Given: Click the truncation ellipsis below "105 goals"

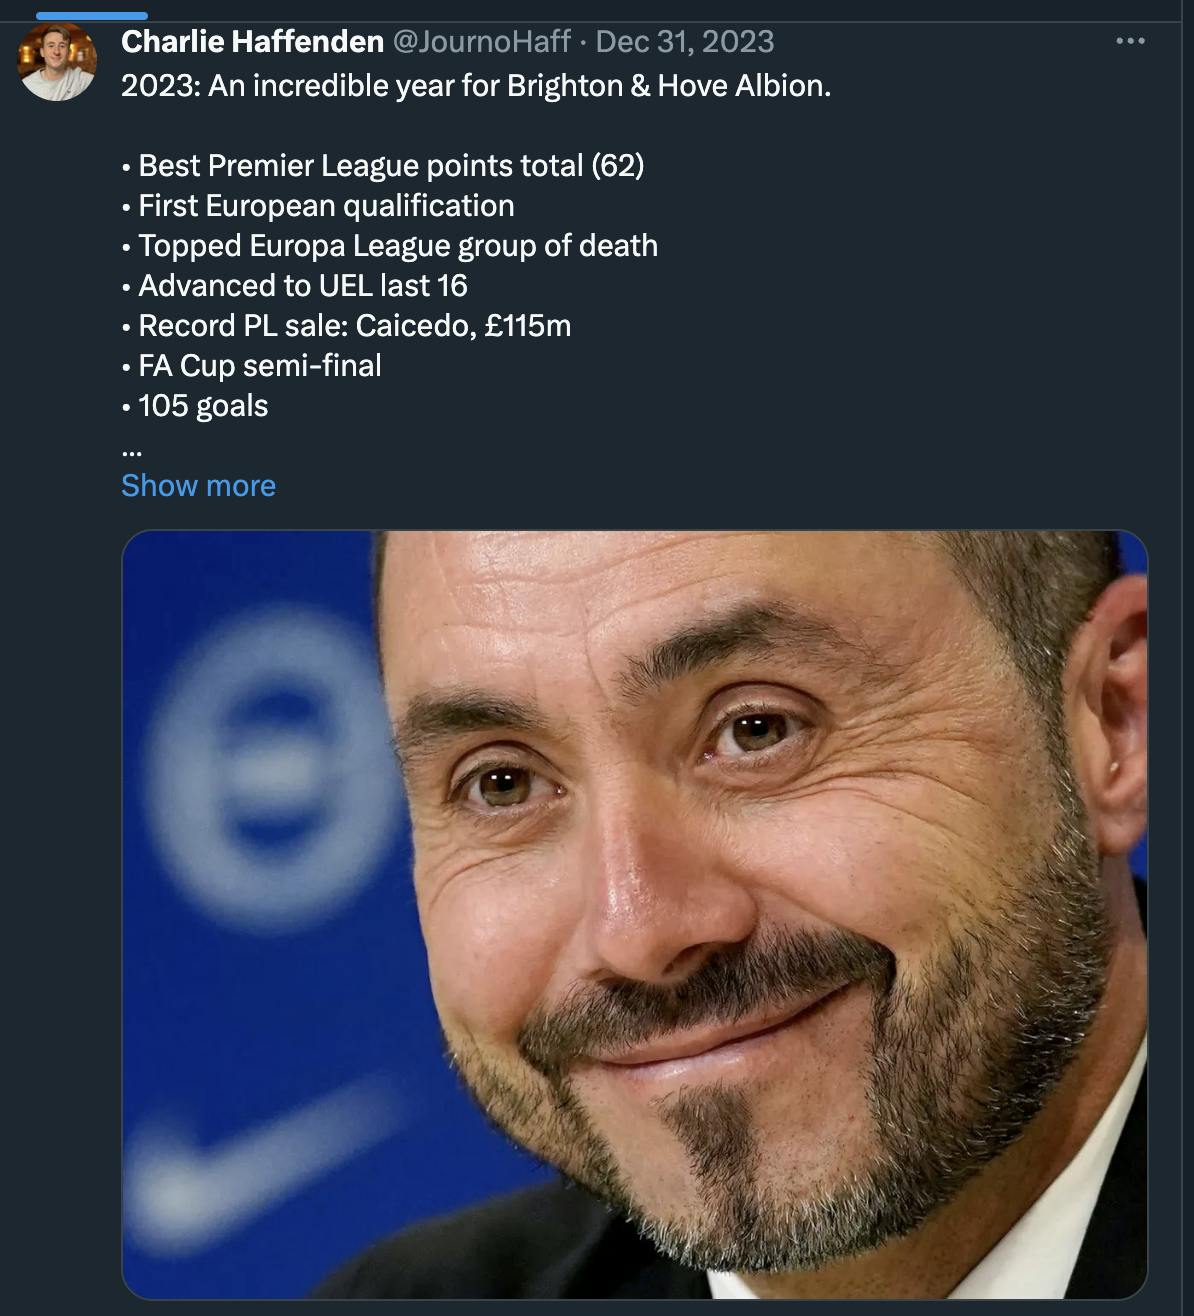Looking at the screenshot, I should click(131, 449).
